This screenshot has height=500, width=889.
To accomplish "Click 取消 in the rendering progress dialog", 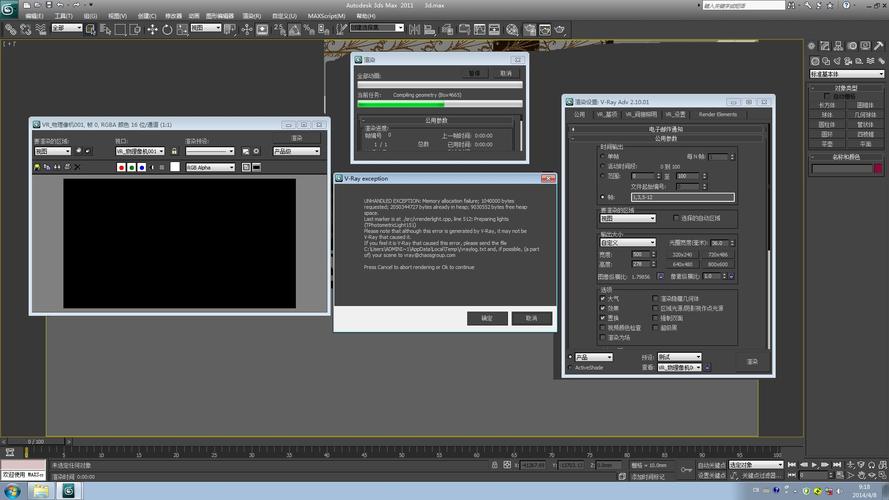I will (505, 73).
